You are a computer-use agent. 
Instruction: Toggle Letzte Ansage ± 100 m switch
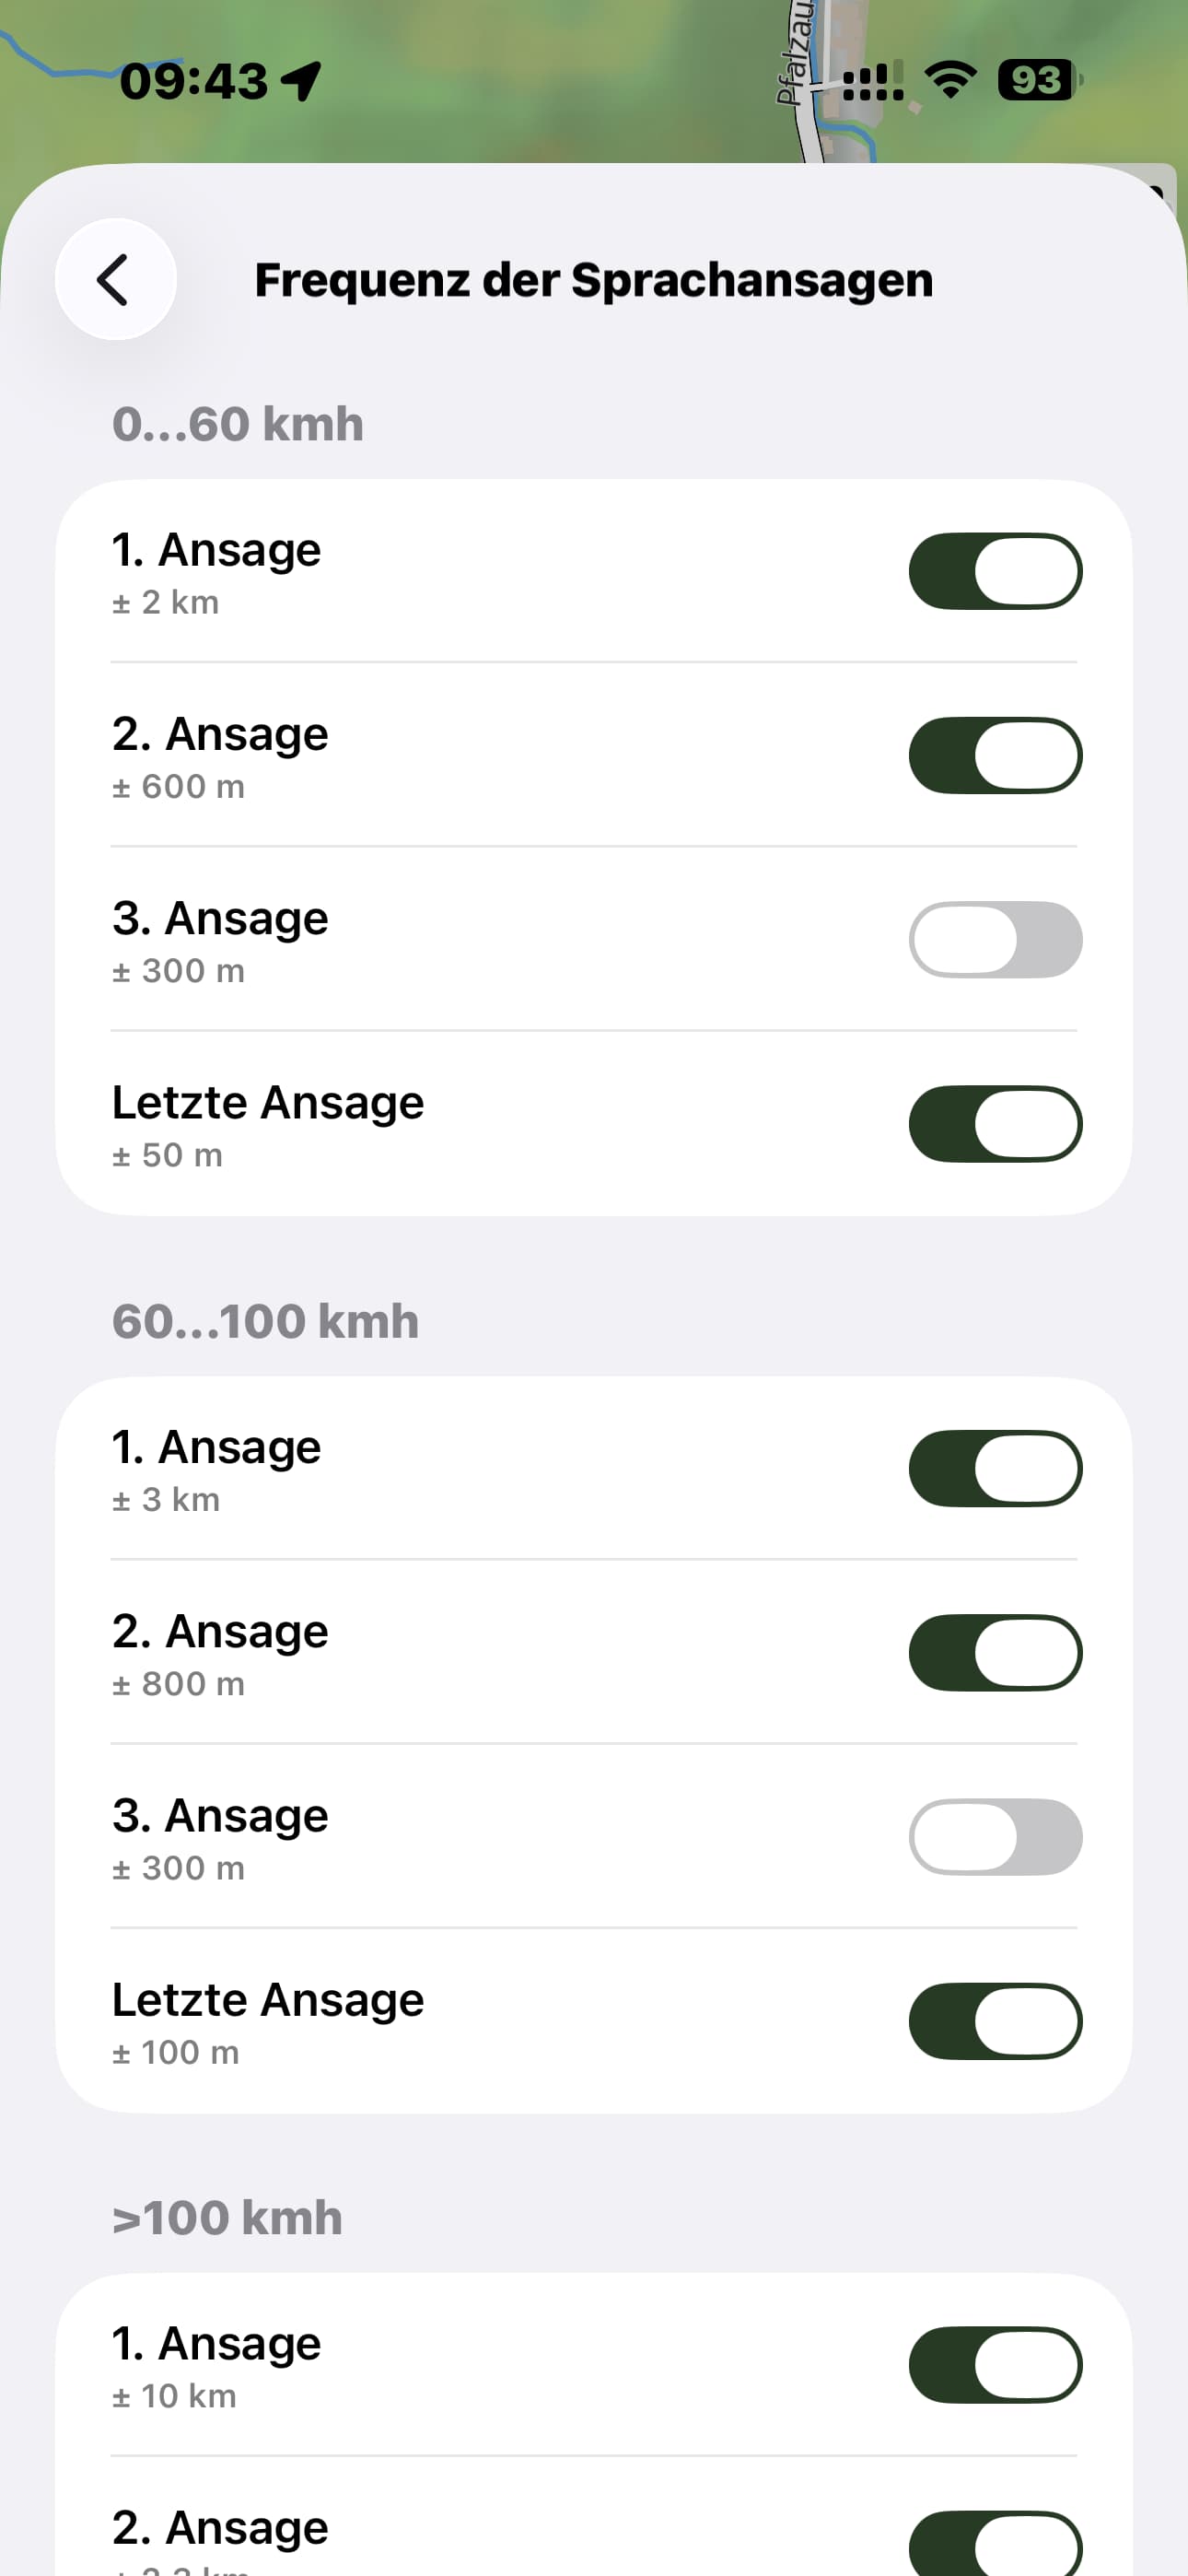pos(995,2021)
